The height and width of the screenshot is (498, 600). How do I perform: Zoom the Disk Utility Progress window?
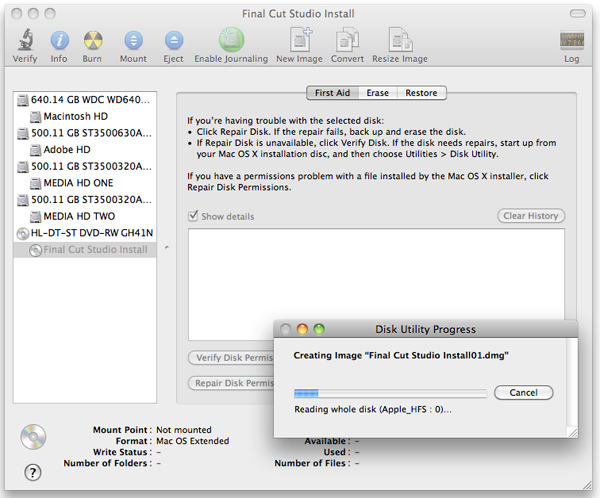pyautogui.click(x=319, y=329)
